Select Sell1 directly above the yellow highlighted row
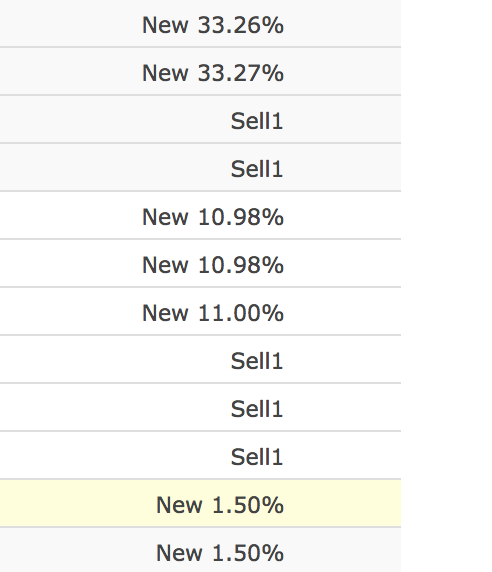 coord(257,457)
